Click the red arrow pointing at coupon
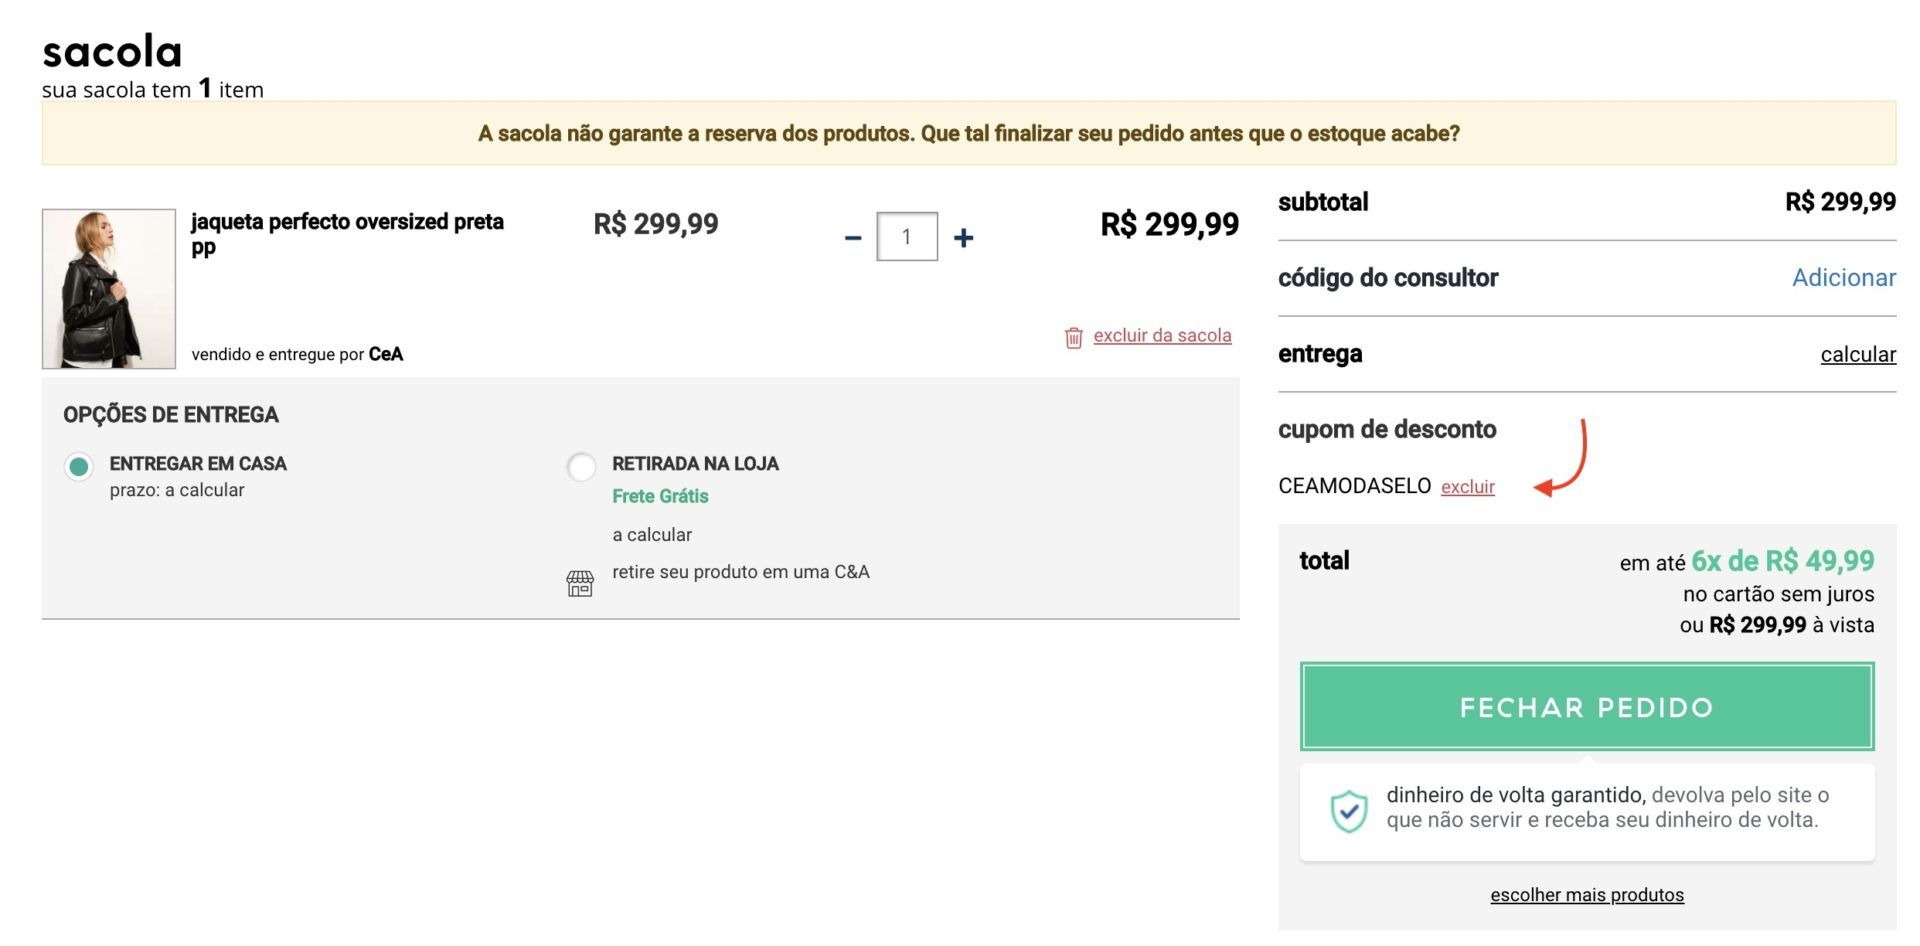Screen dimensions: 1920x946 pos(1561,458)
